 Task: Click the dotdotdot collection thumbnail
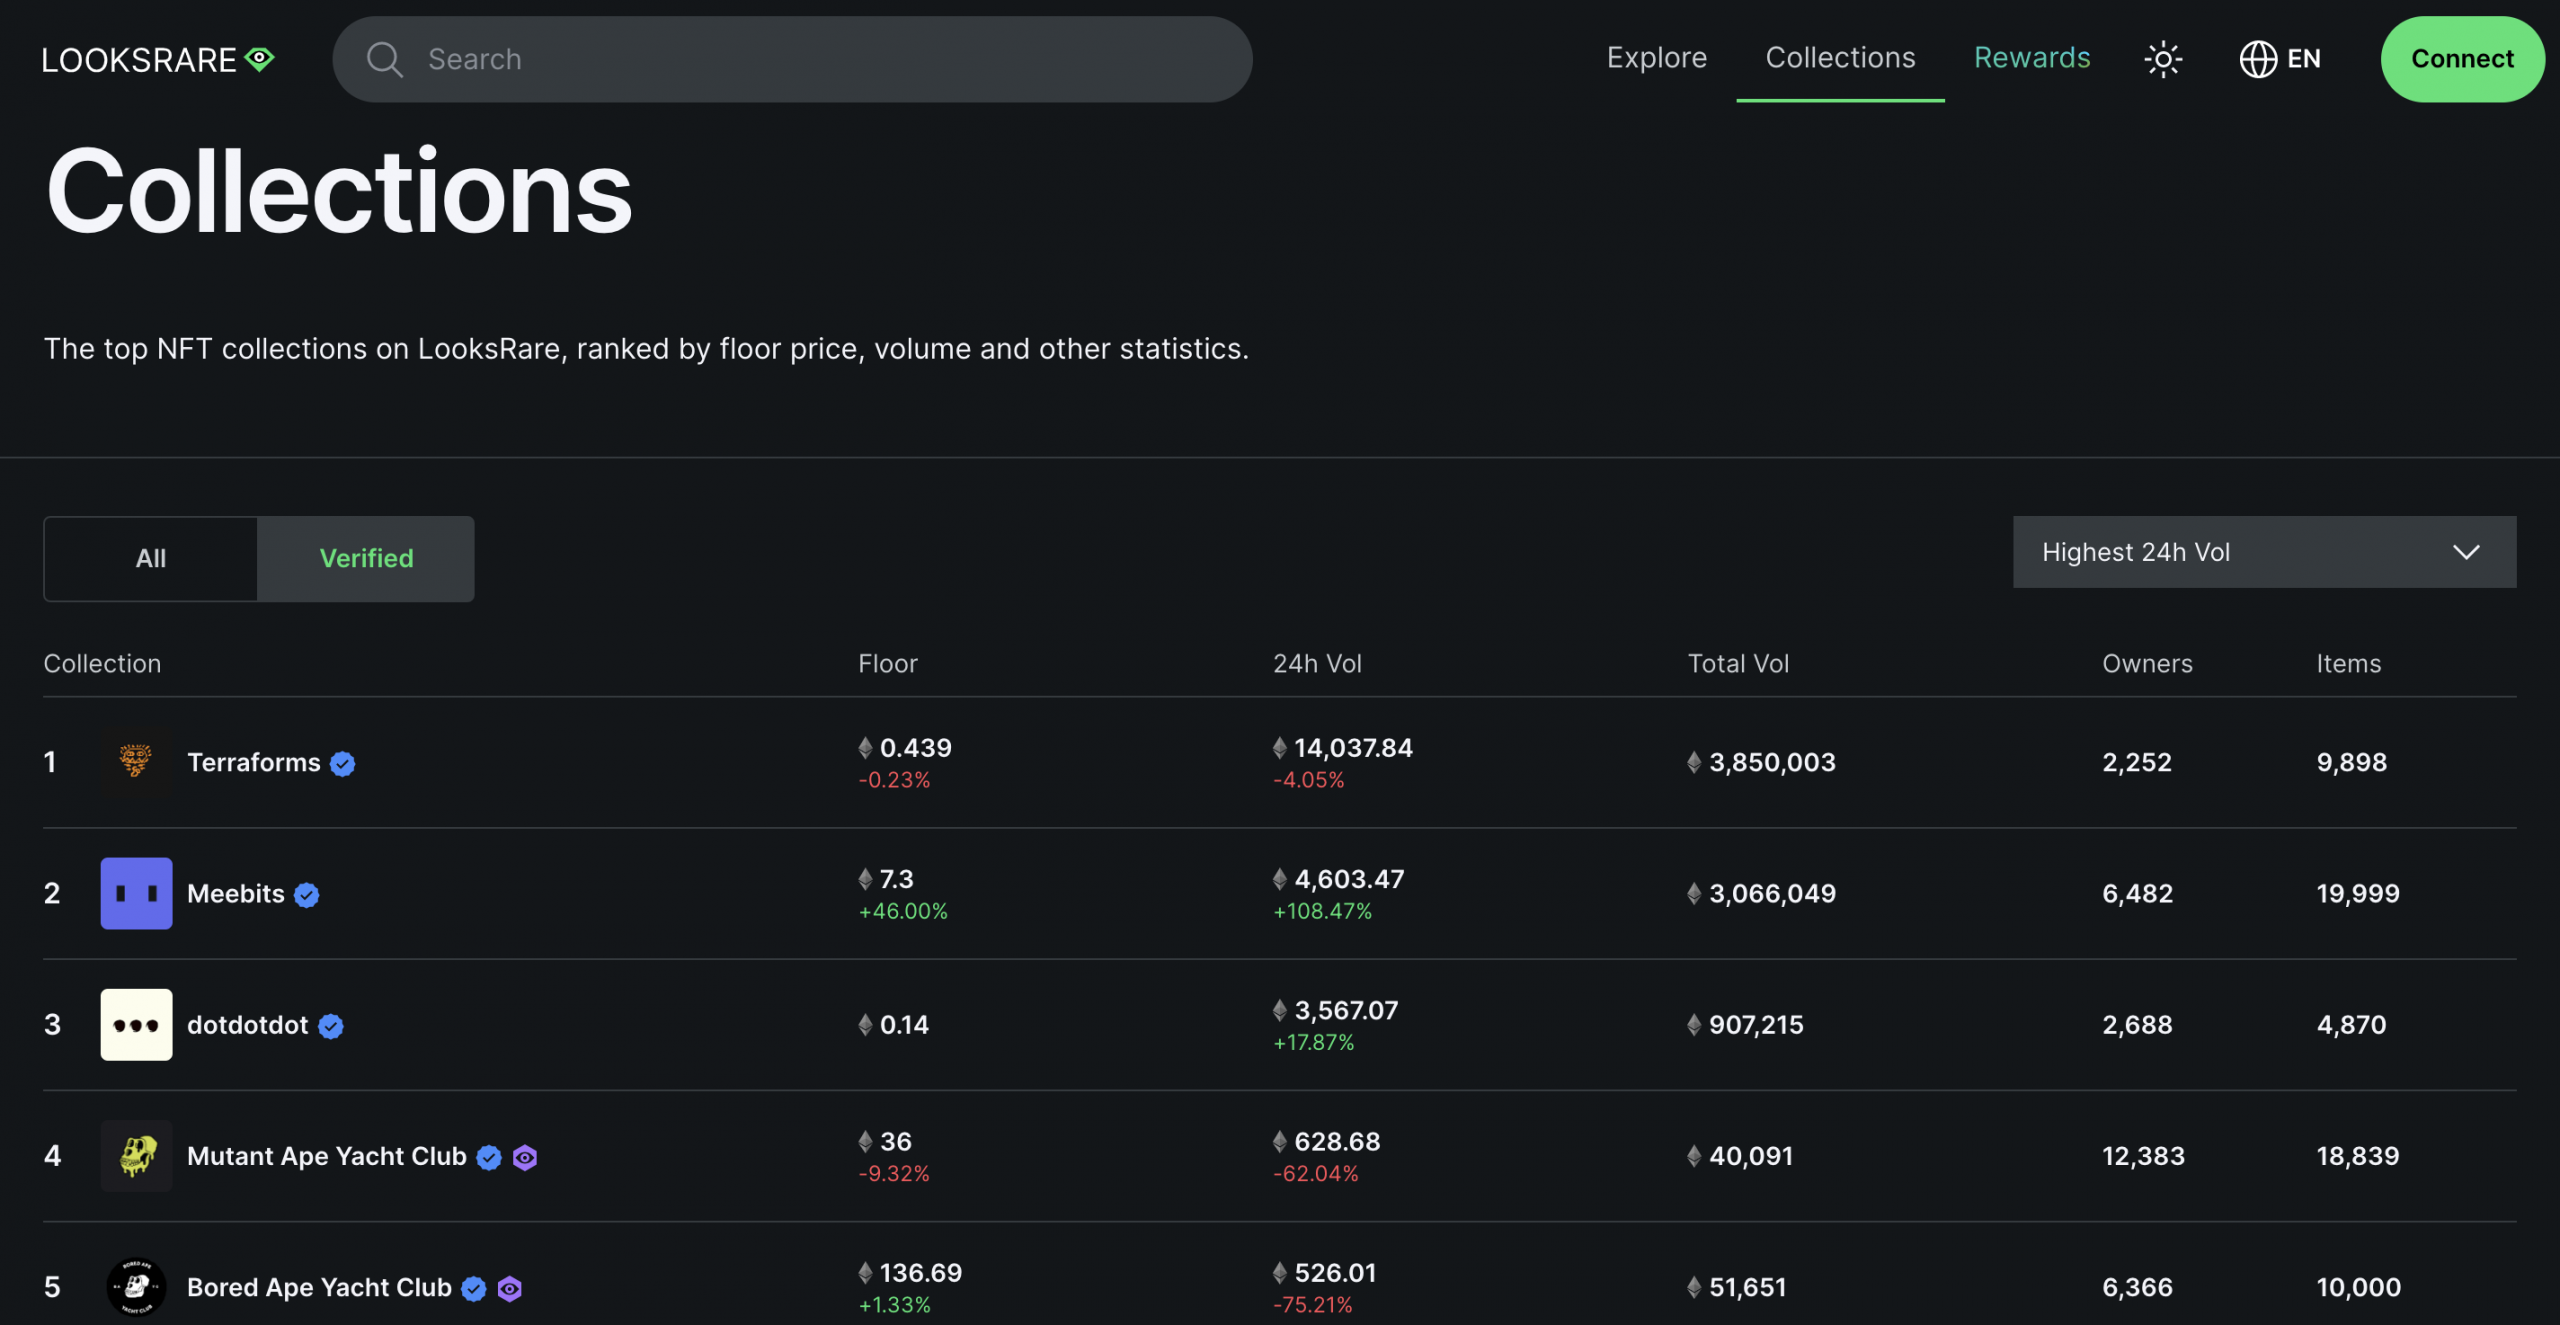click(x=136, y=1024)
